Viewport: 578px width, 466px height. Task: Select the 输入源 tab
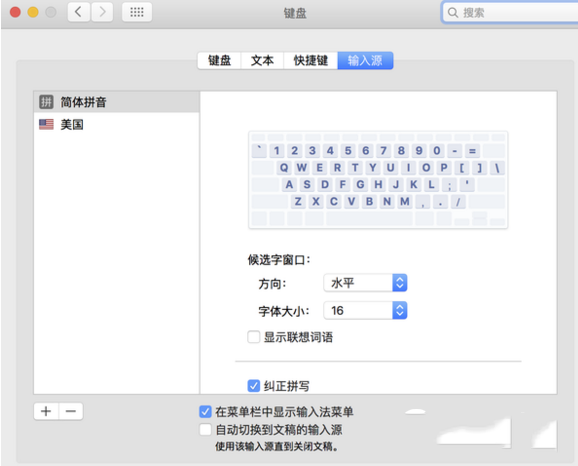pos(365,60)
